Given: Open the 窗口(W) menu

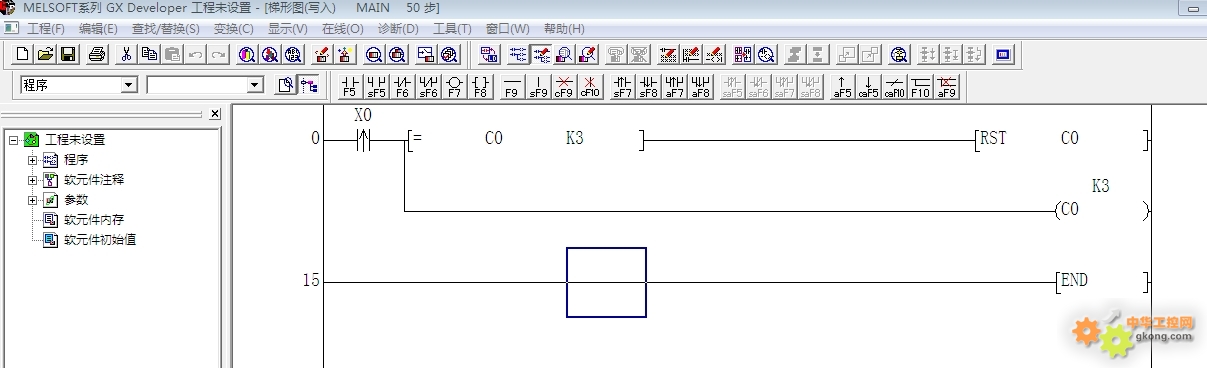Looking at the screenshot, I should (507, 29).
